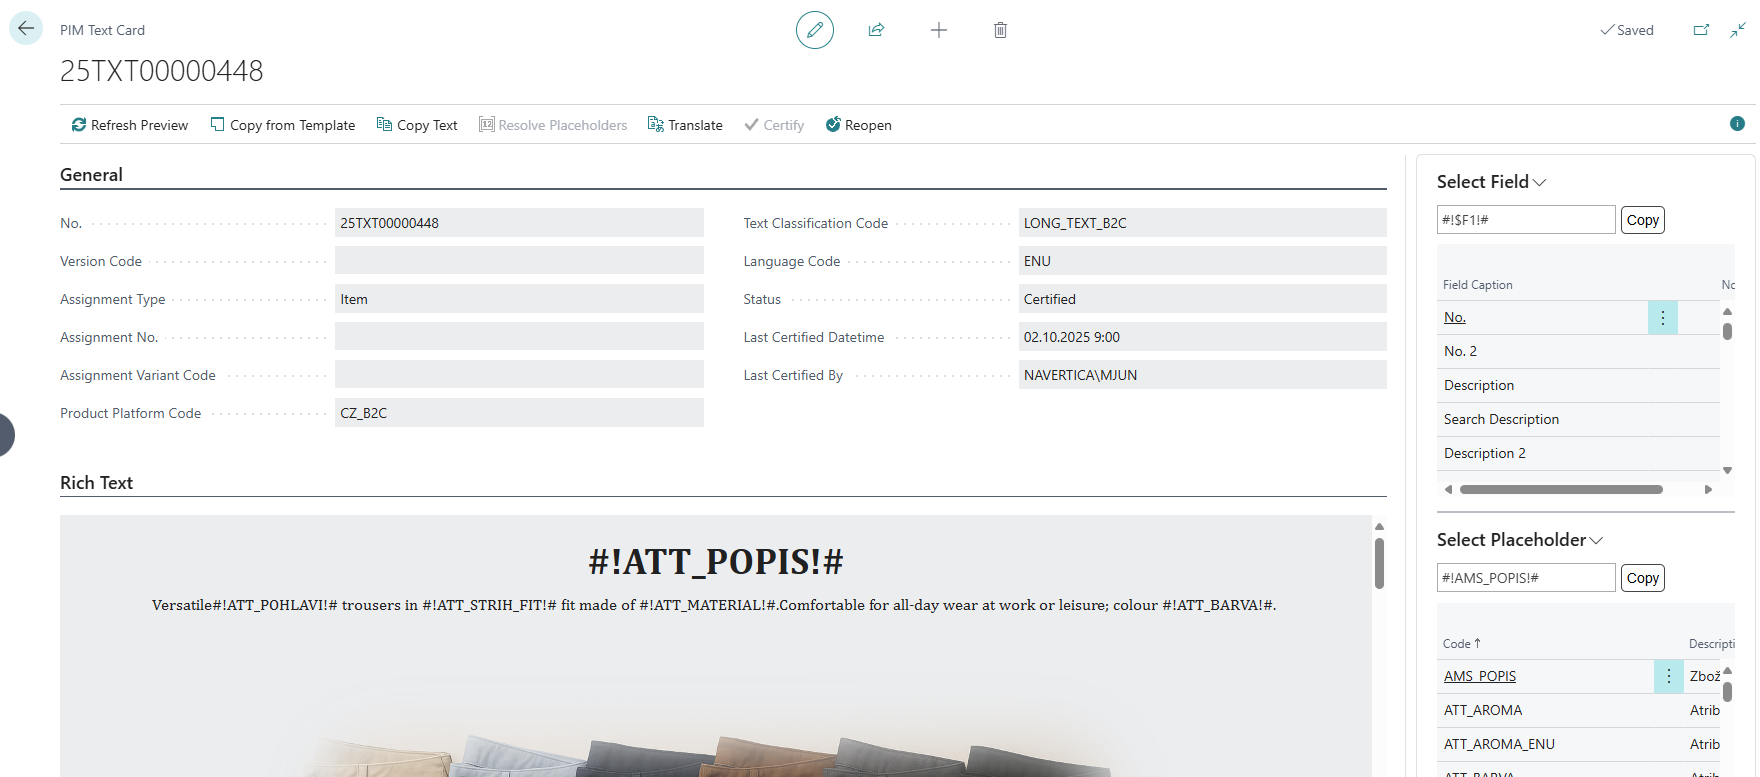The width and height of the screenshot is (1760, 777).
Task: Select the No. 2 field row
Action: coord(1578,351)
